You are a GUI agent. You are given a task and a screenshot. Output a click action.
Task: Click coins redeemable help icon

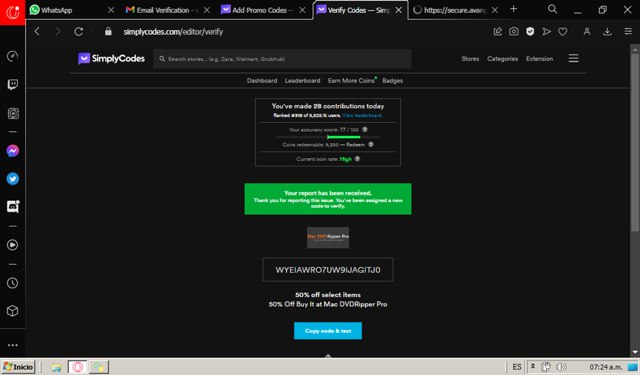(371, 144)
